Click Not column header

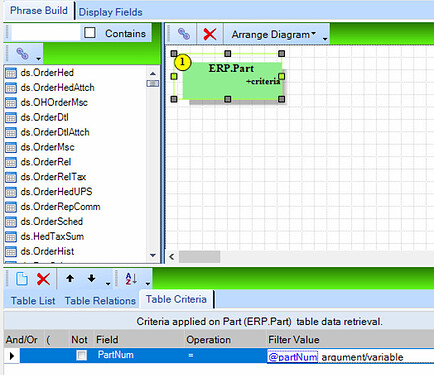(x=79, y=340)
